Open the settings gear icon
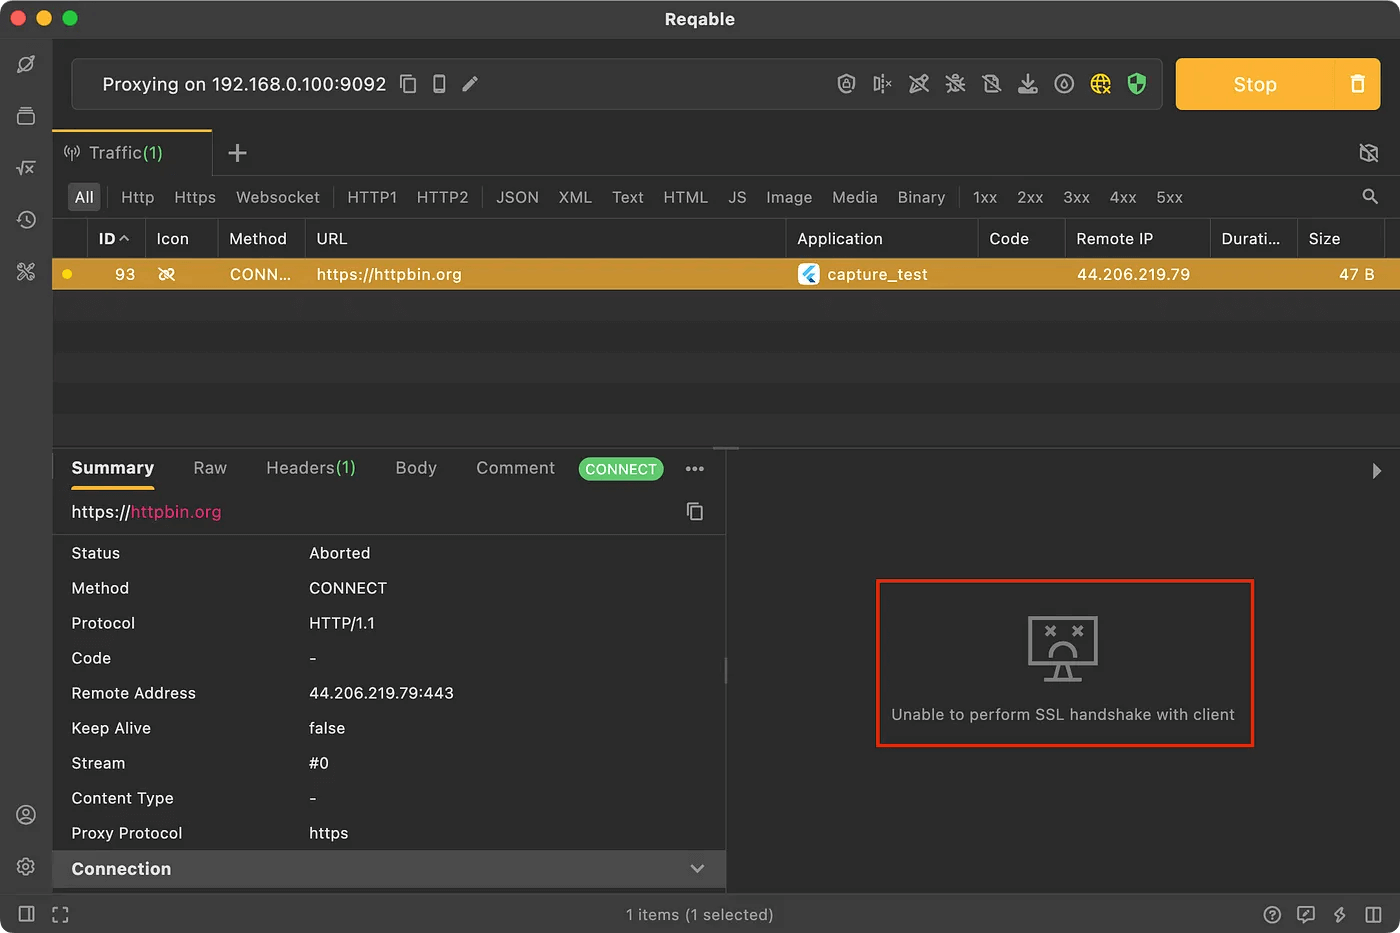The height and width of the screenshot is (933, 1400). (x=26, y=867)
